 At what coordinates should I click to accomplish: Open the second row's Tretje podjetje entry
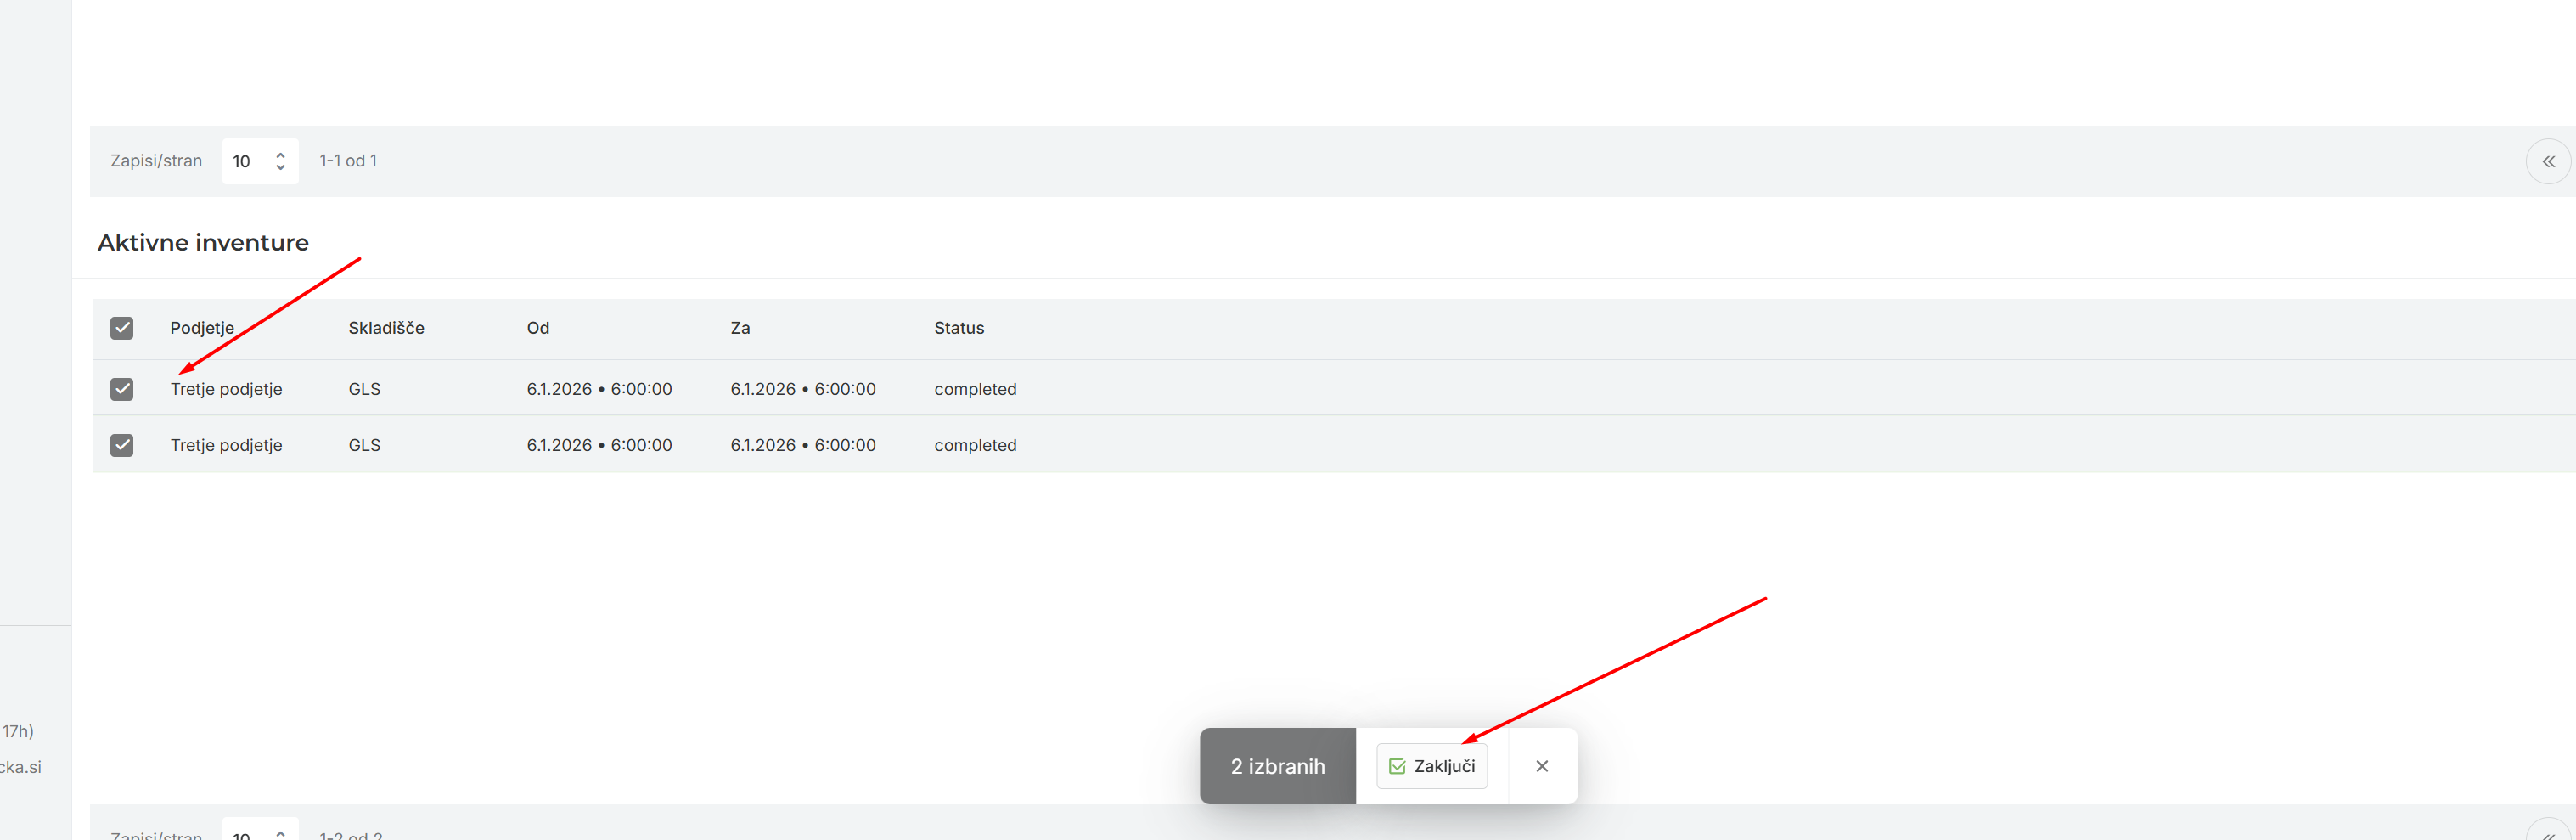(226, 445)
